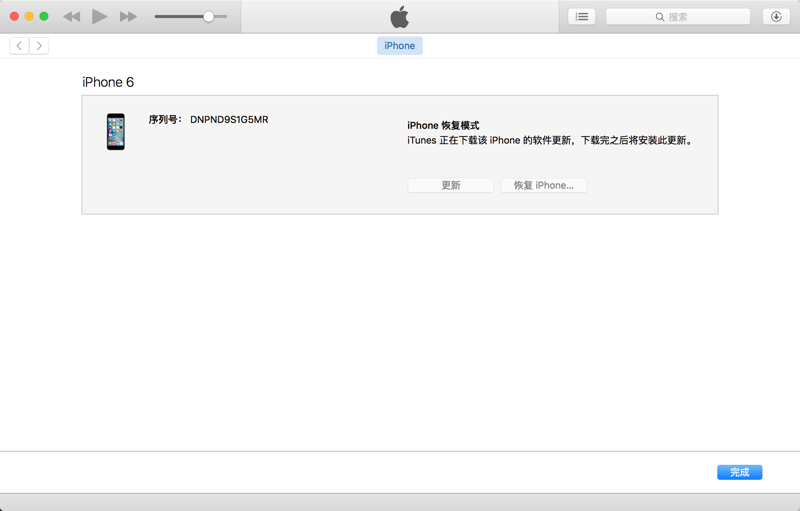
Task: Go forward with the right chevron
Action: click(x=39, y=46)
